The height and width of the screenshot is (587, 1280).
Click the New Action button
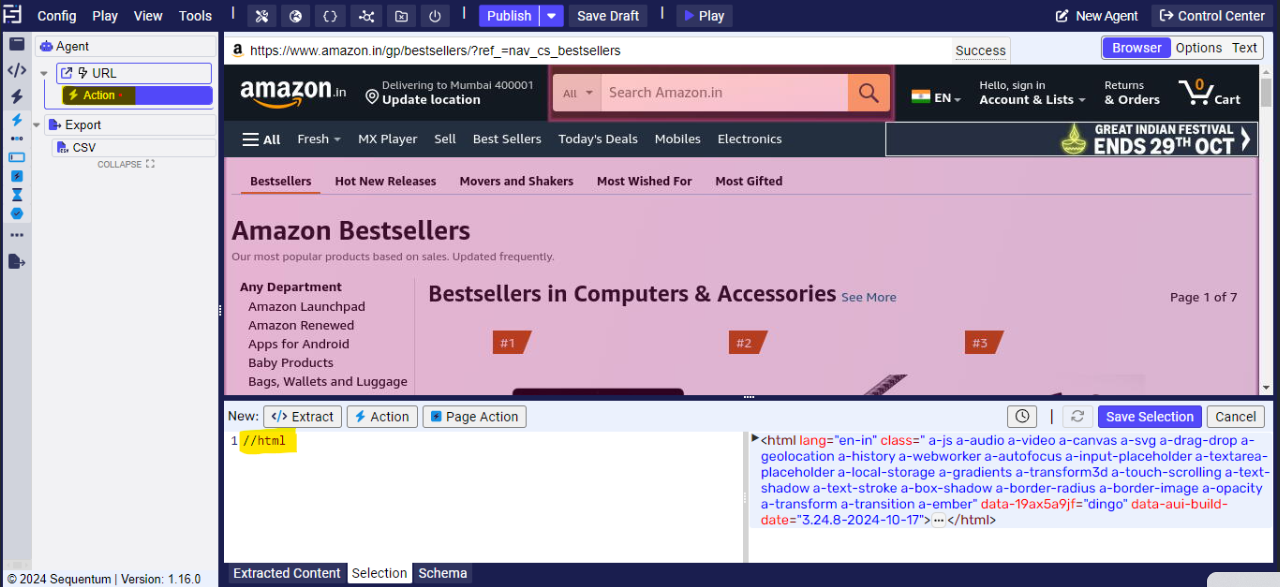pos(381,417)
